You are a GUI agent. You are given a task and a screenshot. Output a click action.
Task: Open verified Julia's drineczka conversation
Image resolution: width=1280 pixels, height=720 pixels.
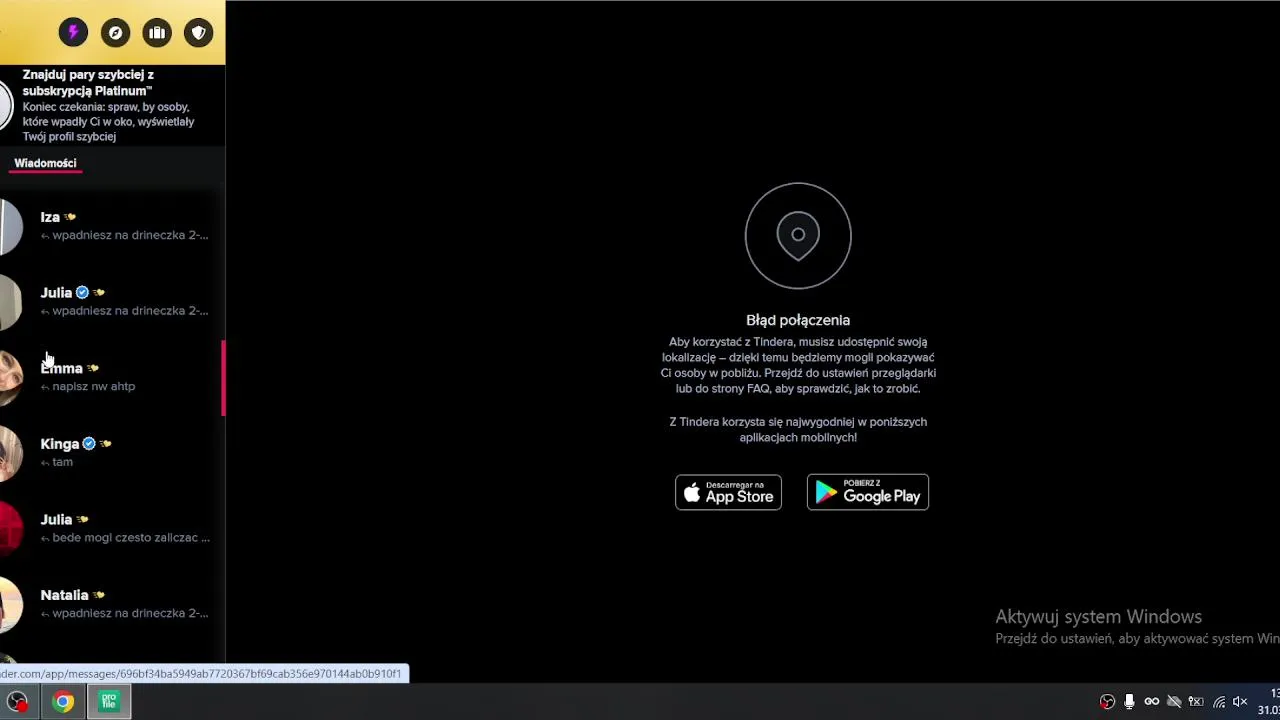click(112, 301)
